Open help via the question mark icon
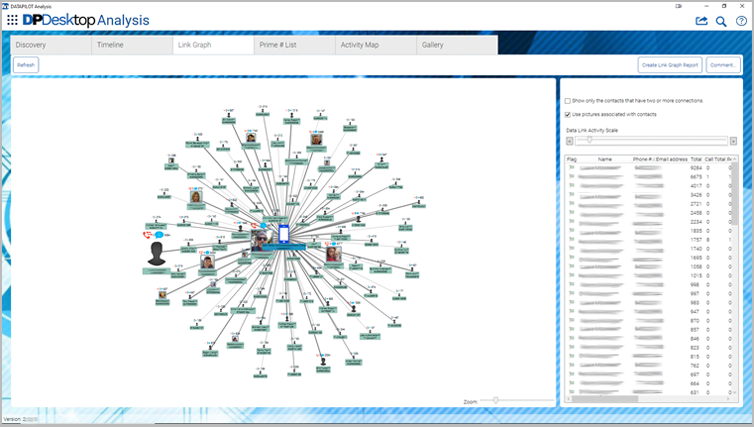The image size is (754, 427). click(x=741, y=20)
